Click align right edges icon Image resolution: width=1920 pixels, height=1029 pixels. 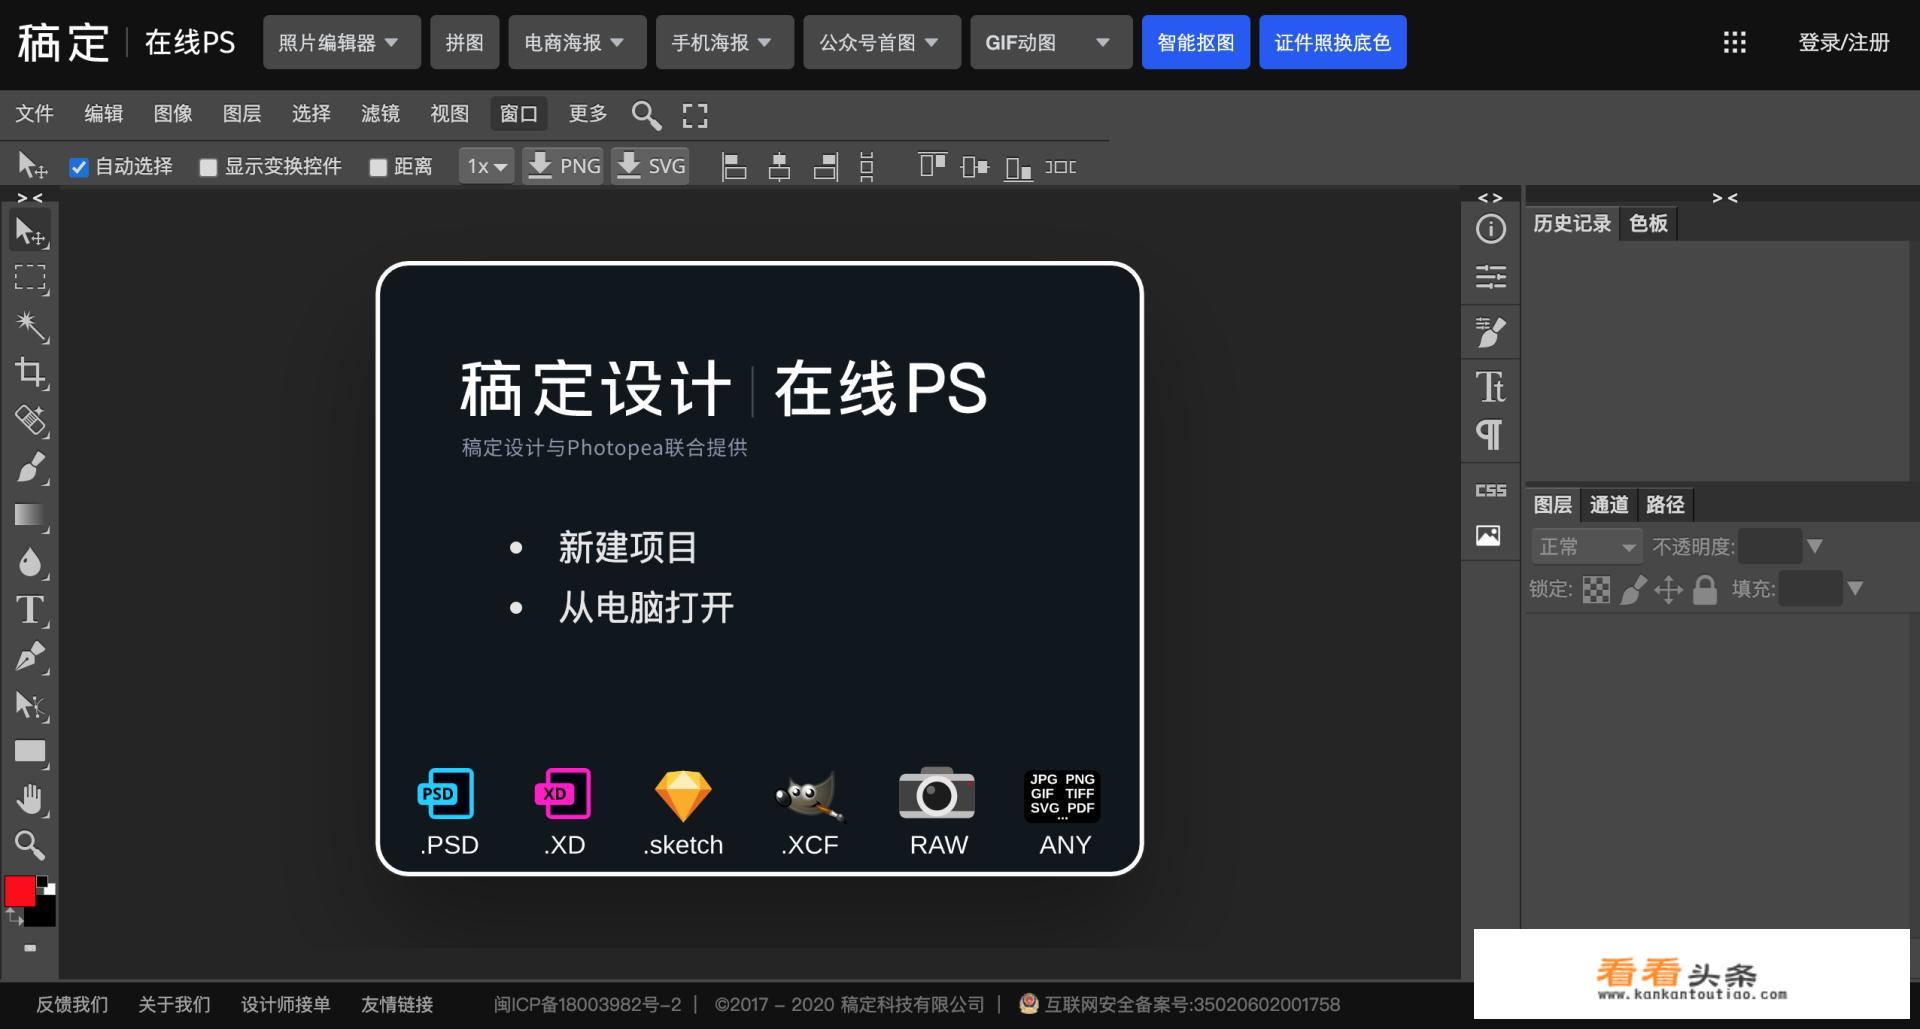pos(825,167)
